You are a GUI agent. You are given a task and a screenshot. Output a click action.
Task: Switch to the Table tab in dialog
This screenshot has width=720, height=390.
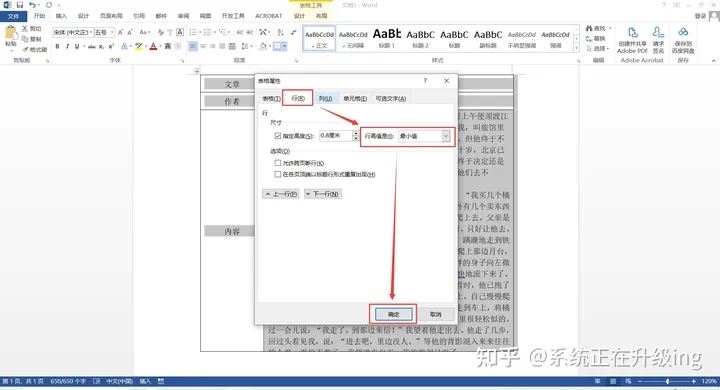[271, 99]
